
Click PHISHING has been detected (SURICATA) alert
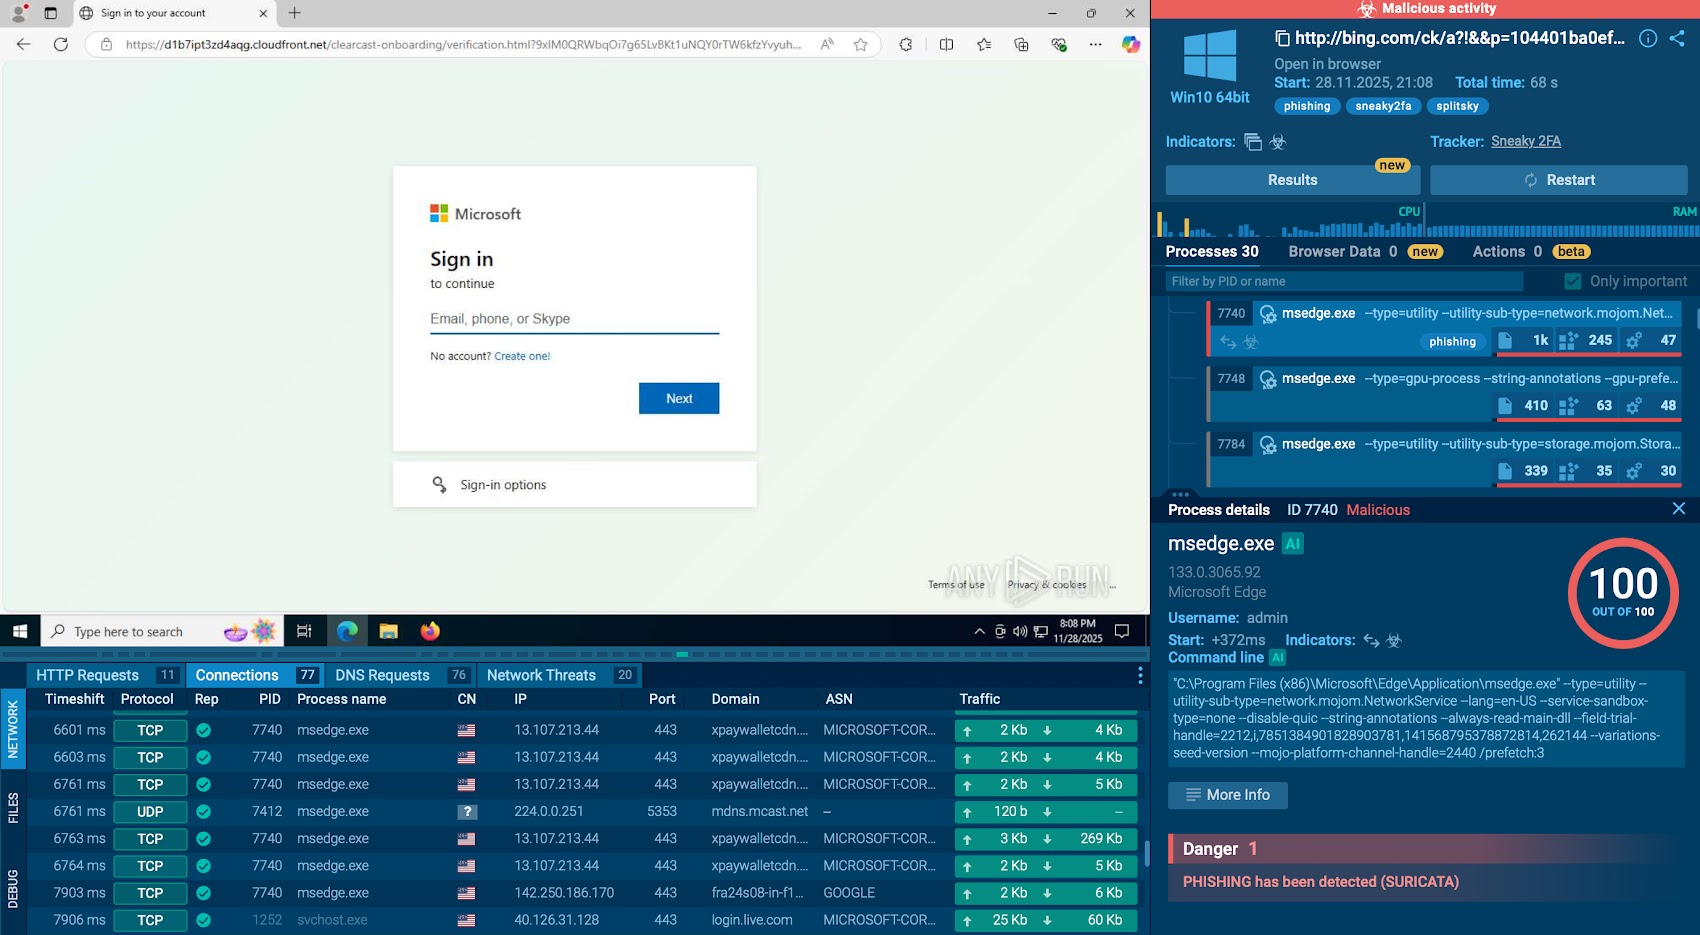pos(1320,882)
